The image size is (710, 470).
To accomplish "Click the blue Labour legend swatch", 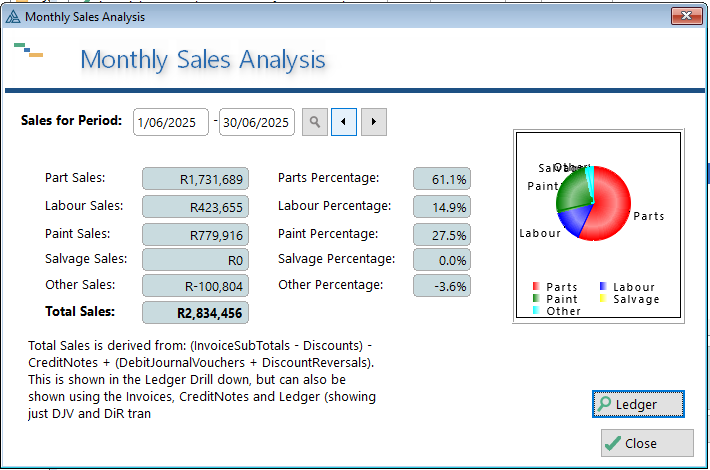I will [x=603, y=286].
